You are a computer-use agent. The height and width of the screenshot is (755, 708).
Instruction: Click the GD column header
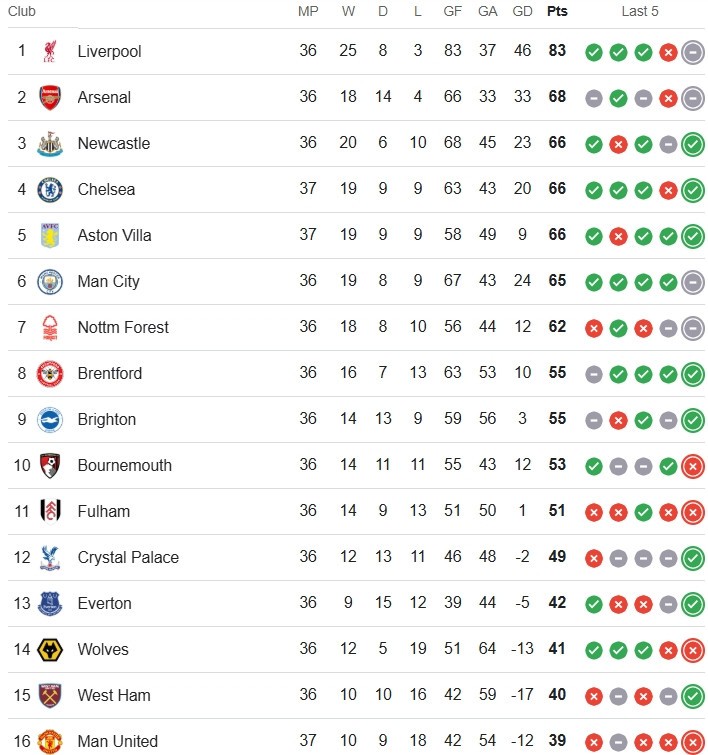coord(522,11)
